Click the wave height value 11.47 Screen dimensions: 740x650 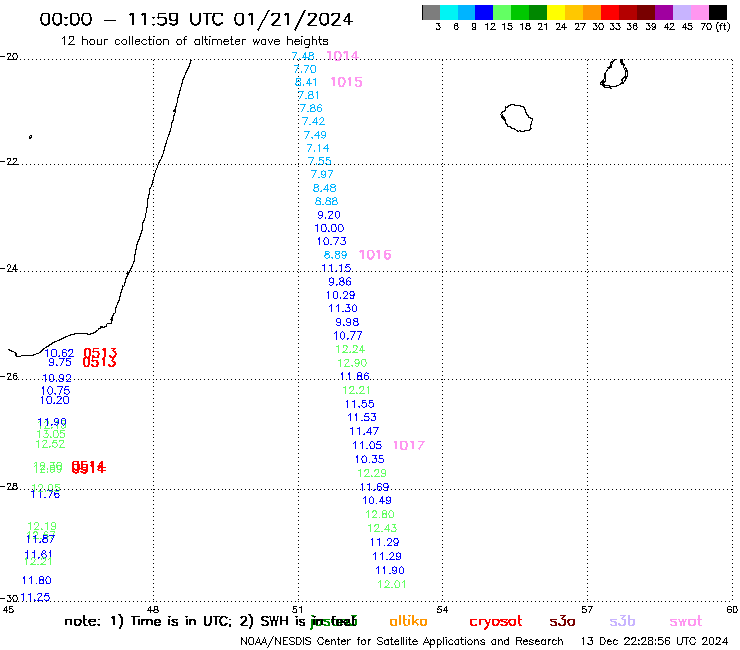pyautogui.click(x=364, y=431)
